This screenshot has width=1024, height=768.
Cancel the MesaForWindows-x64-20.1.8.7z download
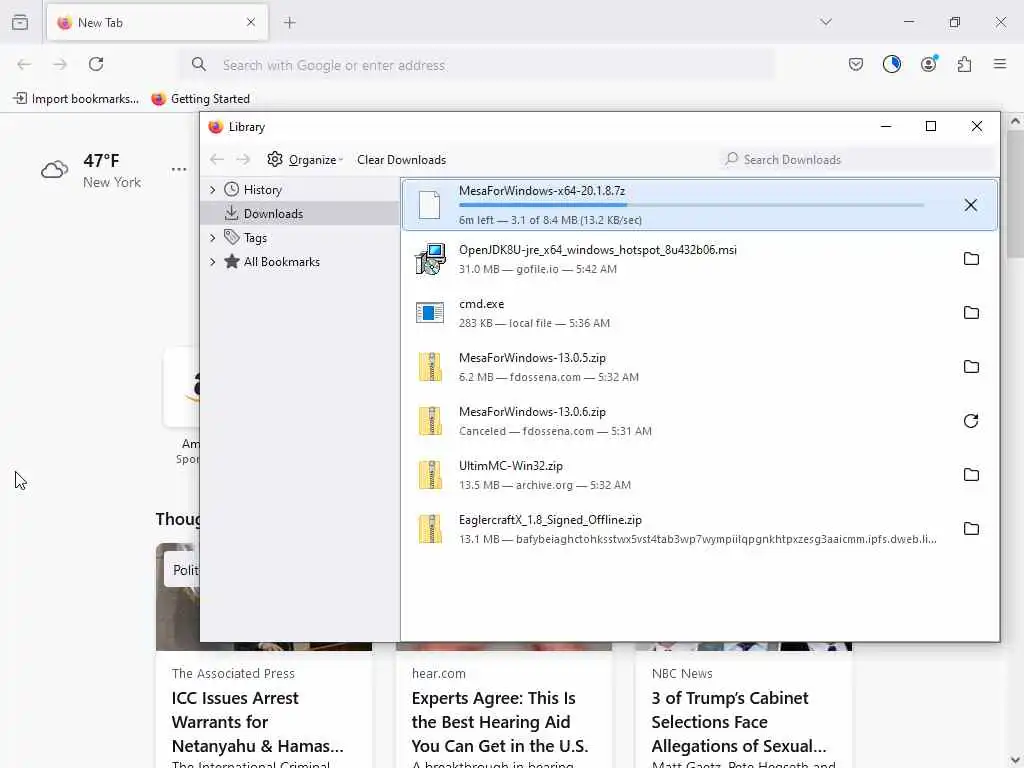click(x=970, y=205)
